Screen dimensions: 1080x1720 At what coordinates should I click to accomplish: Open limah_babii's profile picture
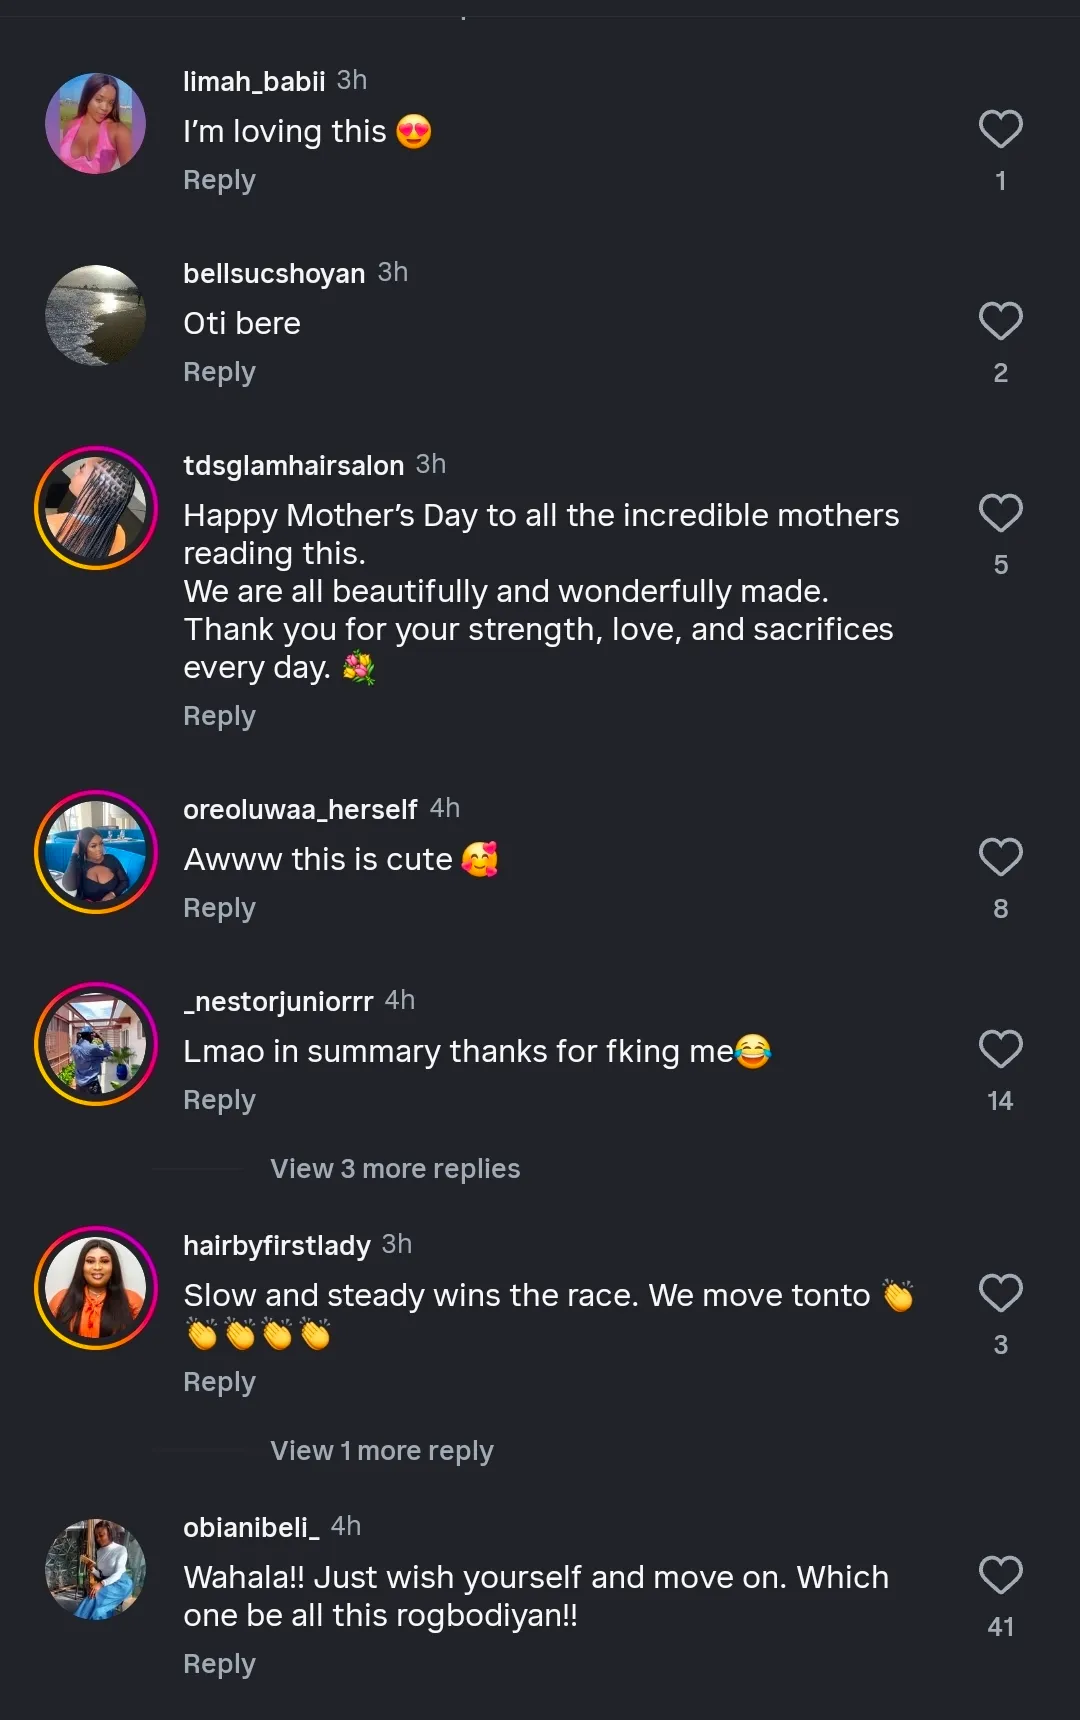point(96,124)
